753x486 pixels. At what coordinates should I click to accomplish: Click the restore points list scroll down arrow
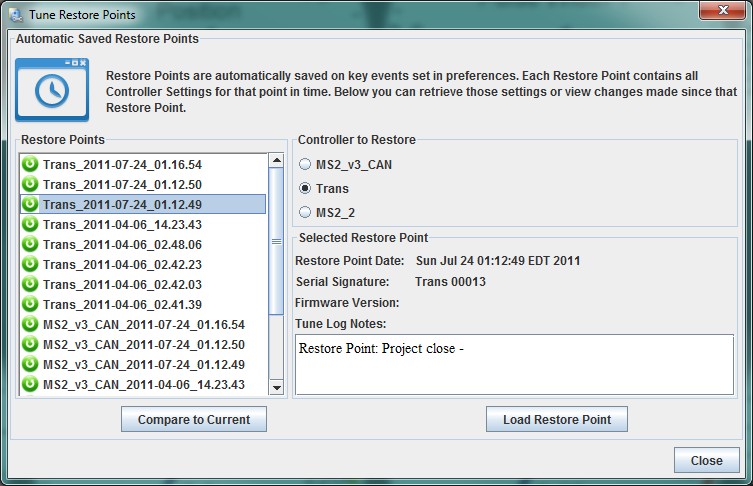point(276,388)
